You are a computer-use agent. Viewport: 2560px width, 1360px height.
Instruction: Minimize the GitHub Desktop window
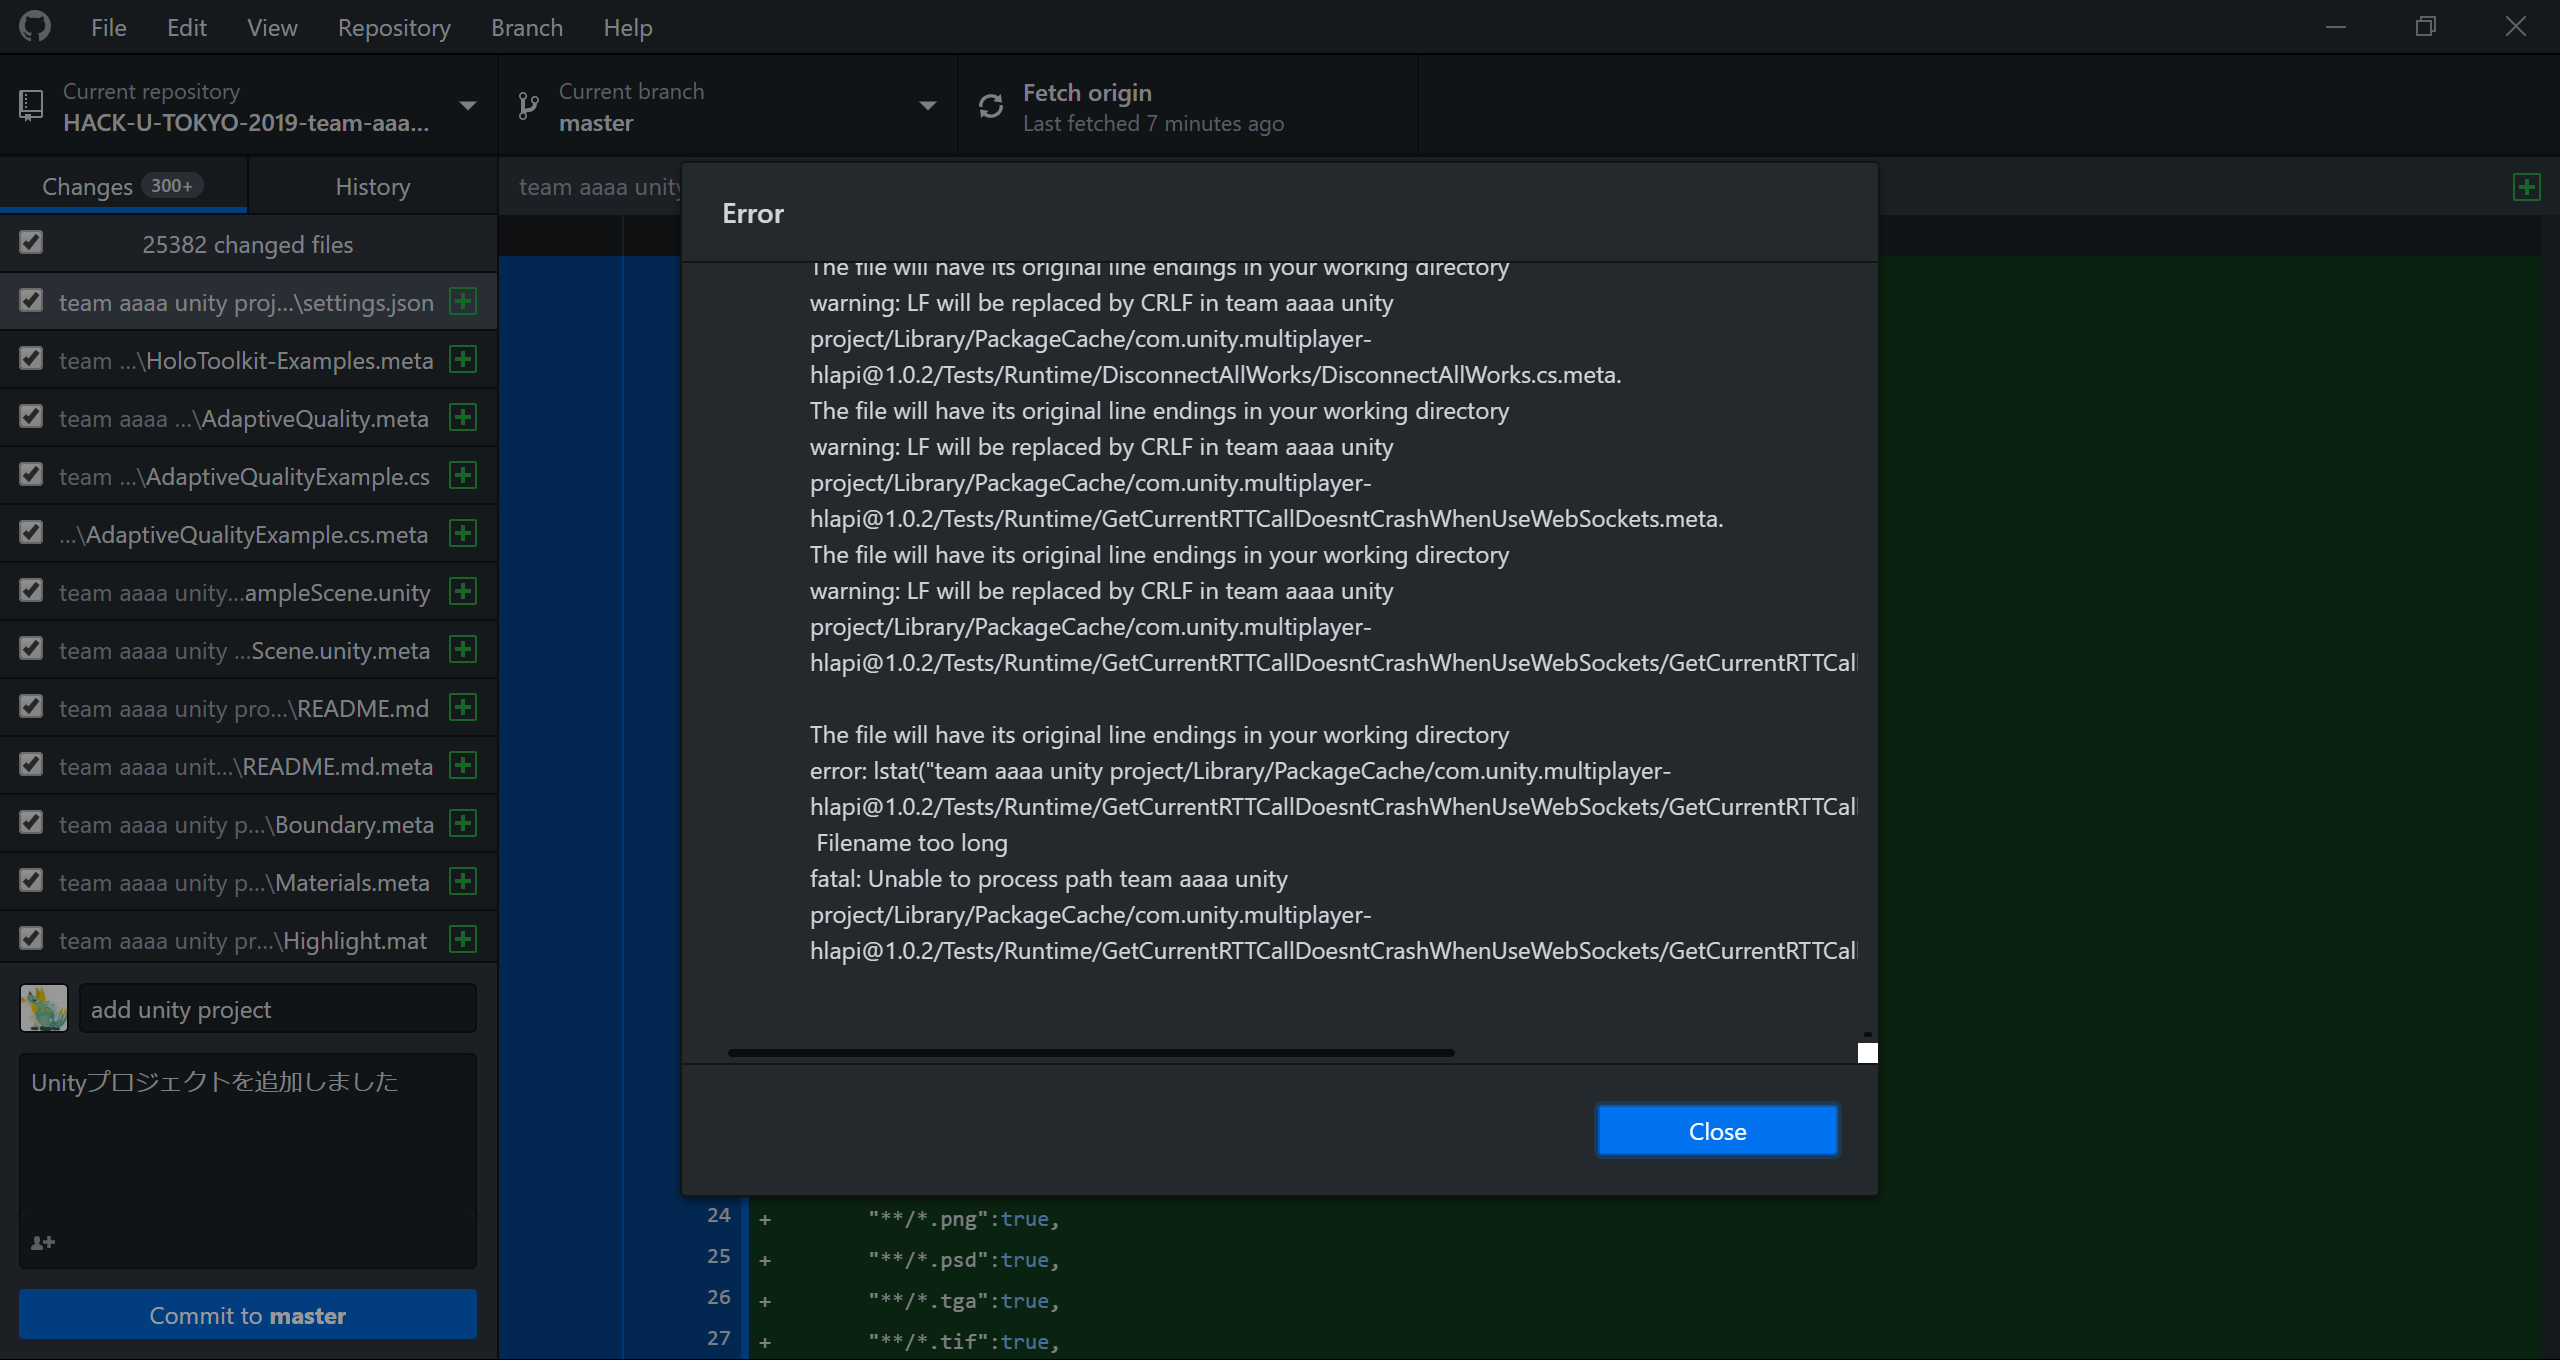point(2336,27)
